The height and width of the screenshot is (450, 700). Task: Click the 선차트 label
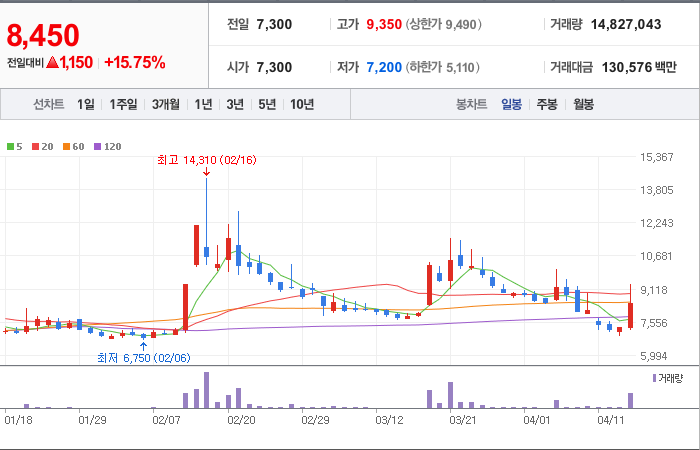[x=49, y=104]
